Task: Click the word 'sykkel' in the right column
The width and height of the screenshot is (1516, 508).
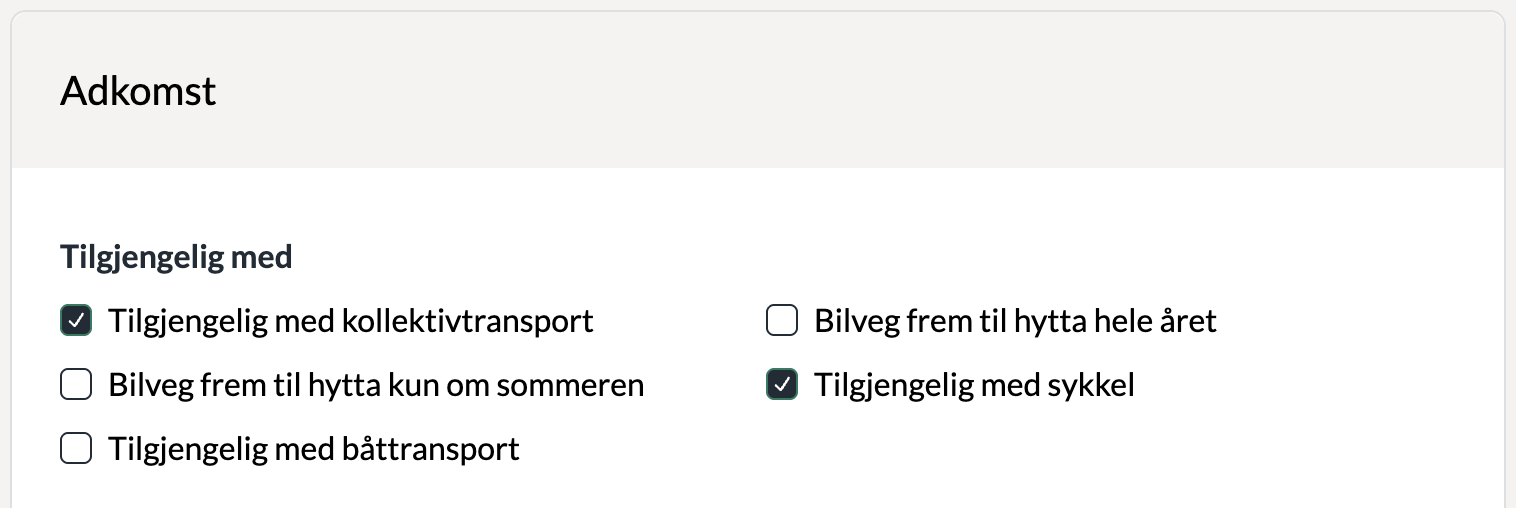Action: (x=1089, y=385)
